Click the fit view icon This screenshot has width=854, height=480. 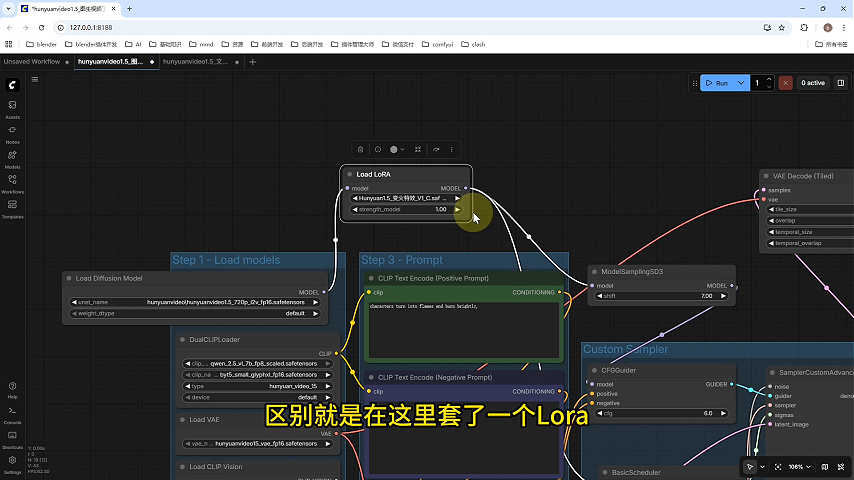pos(778,467)
